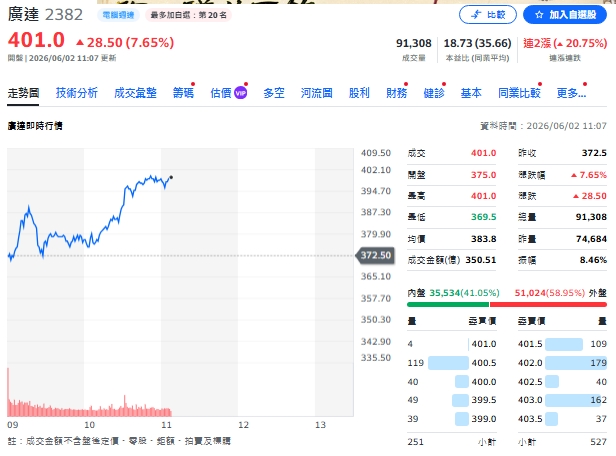The image size is (616, 456).
Task: Click ask subtotal 527 小計
Action: pyautogui.click(x=562, y=442)
